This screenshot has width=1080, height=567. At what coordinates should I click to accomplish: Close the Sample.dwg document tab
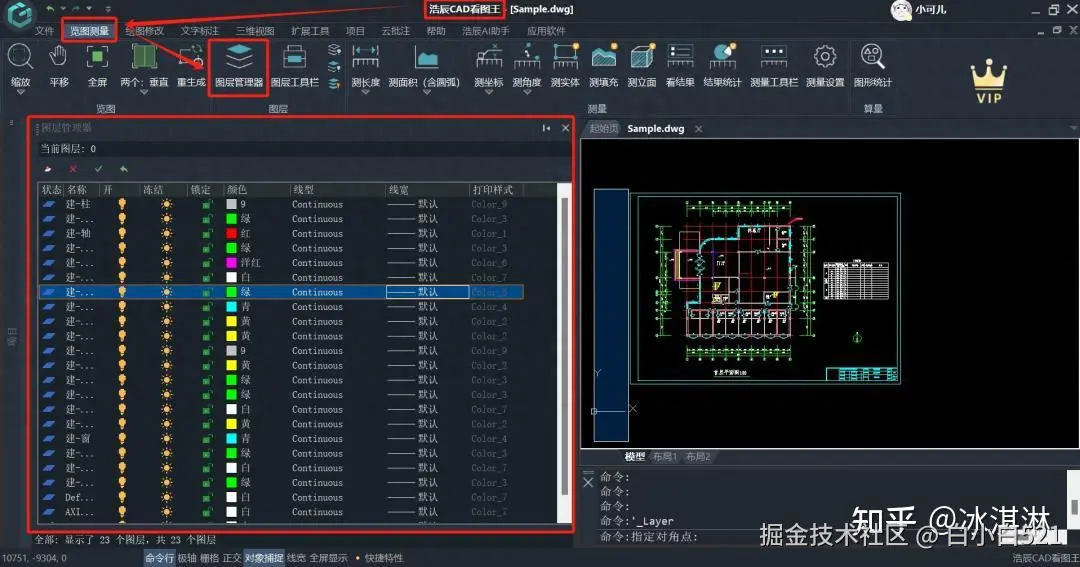pyautogui.click(x=698, y=129)
